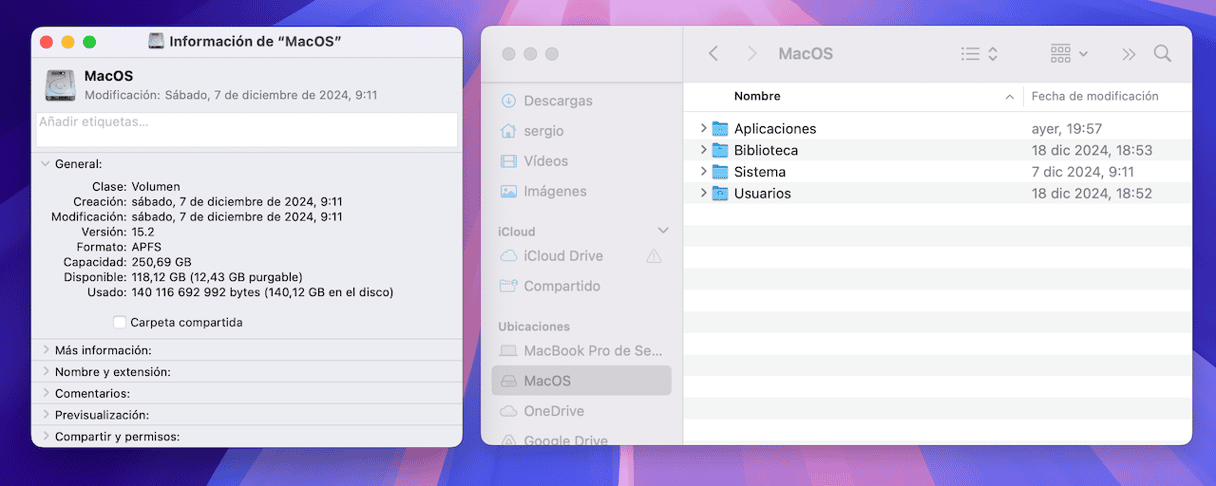The height and width of the screenshot is (486, 1216).
Task: Collapse the iCloud sidebar section
Action: 662,231
